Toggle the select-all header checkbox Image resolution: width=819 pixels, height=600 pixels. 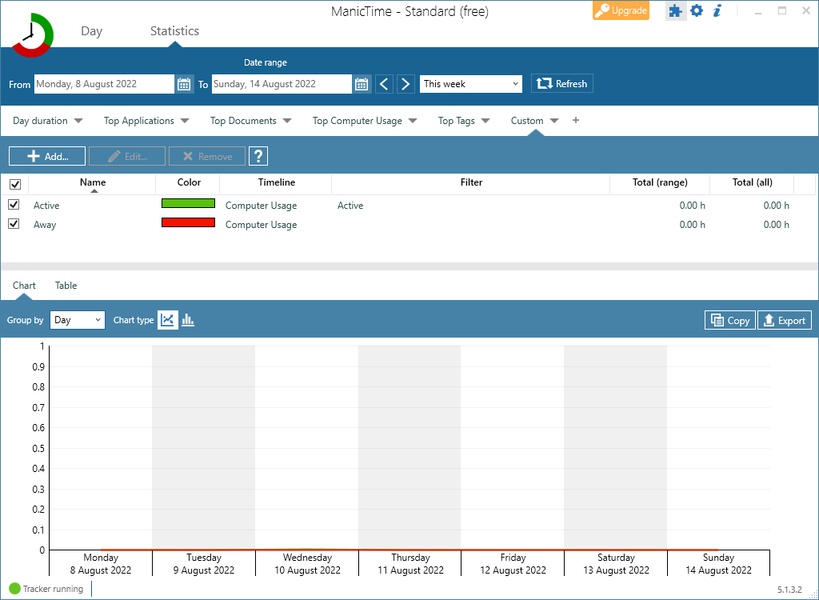(14, 184)
